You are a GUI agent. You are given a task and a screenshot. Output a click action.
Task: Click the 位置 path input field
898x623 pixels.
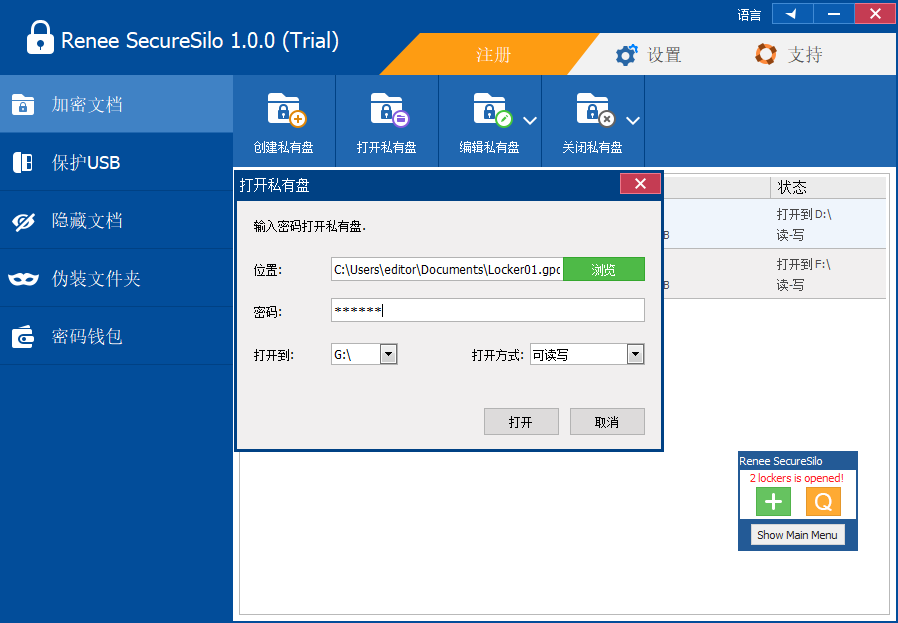[x=447, y=269]
